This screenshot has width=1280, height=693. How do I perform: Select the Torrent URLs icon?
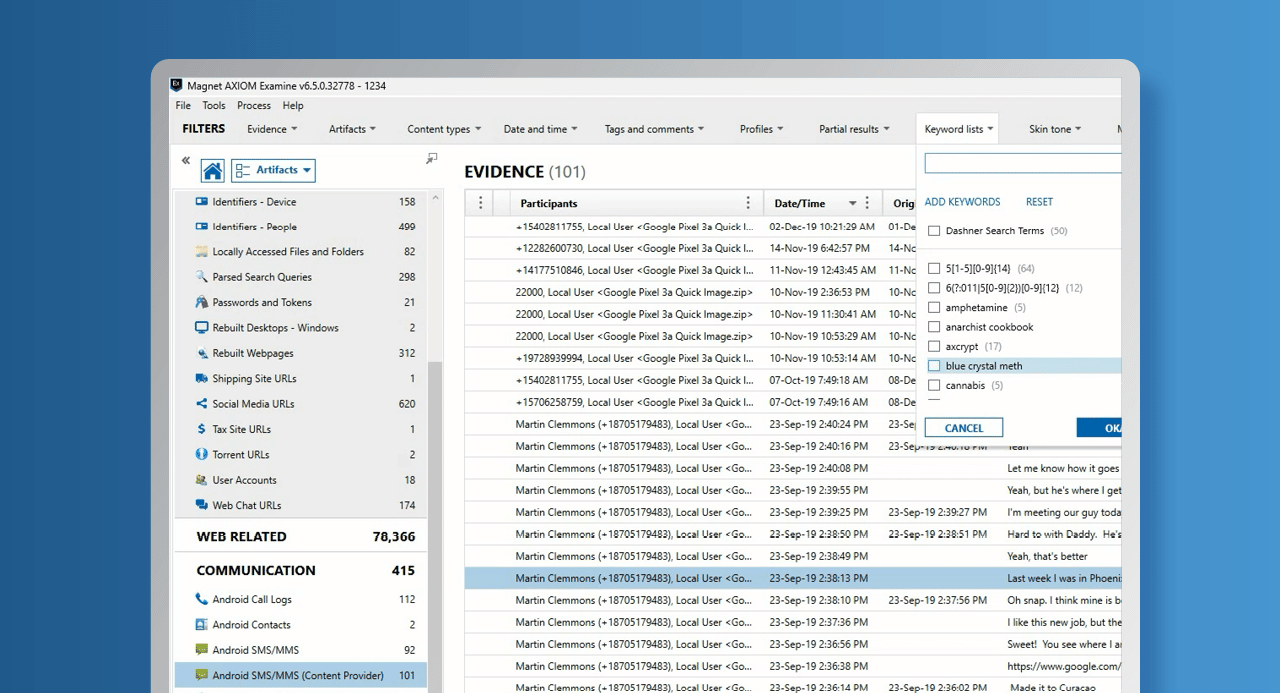pos(202,455)
